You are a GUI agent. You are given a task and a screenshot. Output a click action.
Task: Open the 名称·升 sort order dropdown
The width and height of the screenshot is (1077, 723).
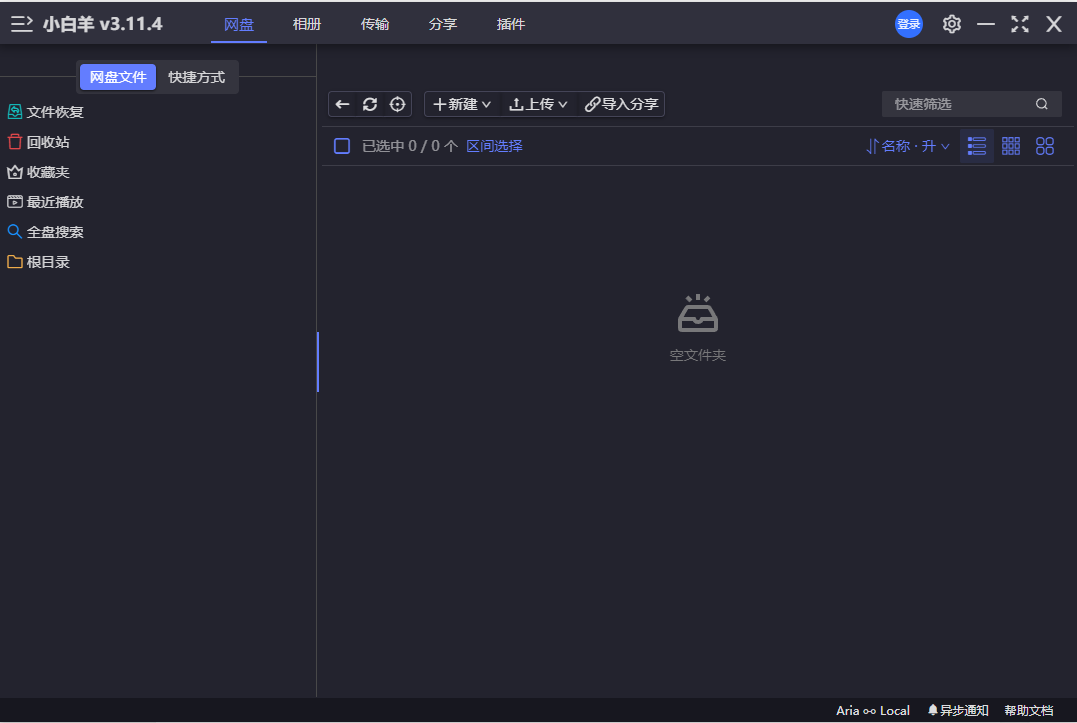(x=907, y=145)
